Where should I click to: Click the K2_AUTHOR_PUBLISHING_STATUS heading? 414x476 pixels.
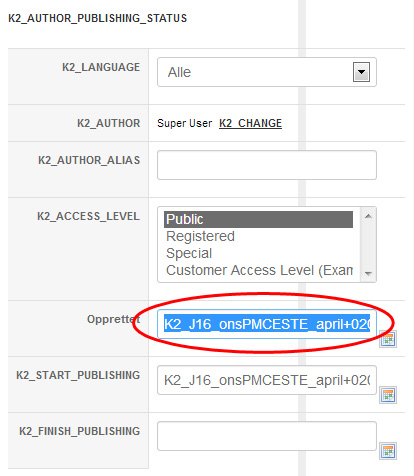point(98,18)
